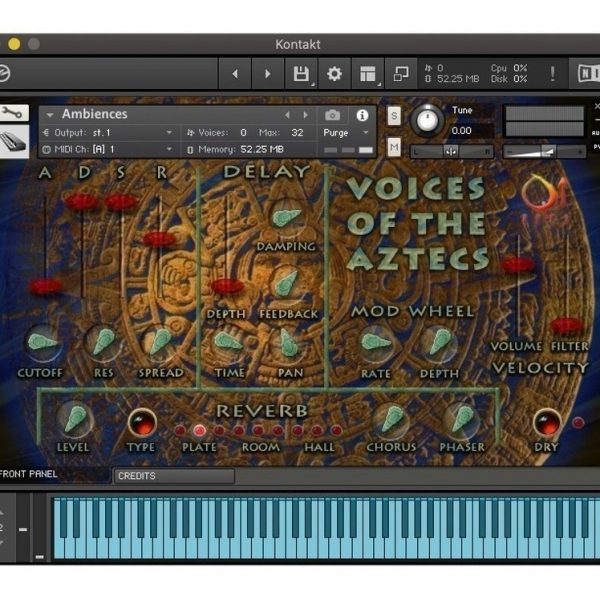
Task: Click the Velocity Volume slider handle
Action: point(518,265)
